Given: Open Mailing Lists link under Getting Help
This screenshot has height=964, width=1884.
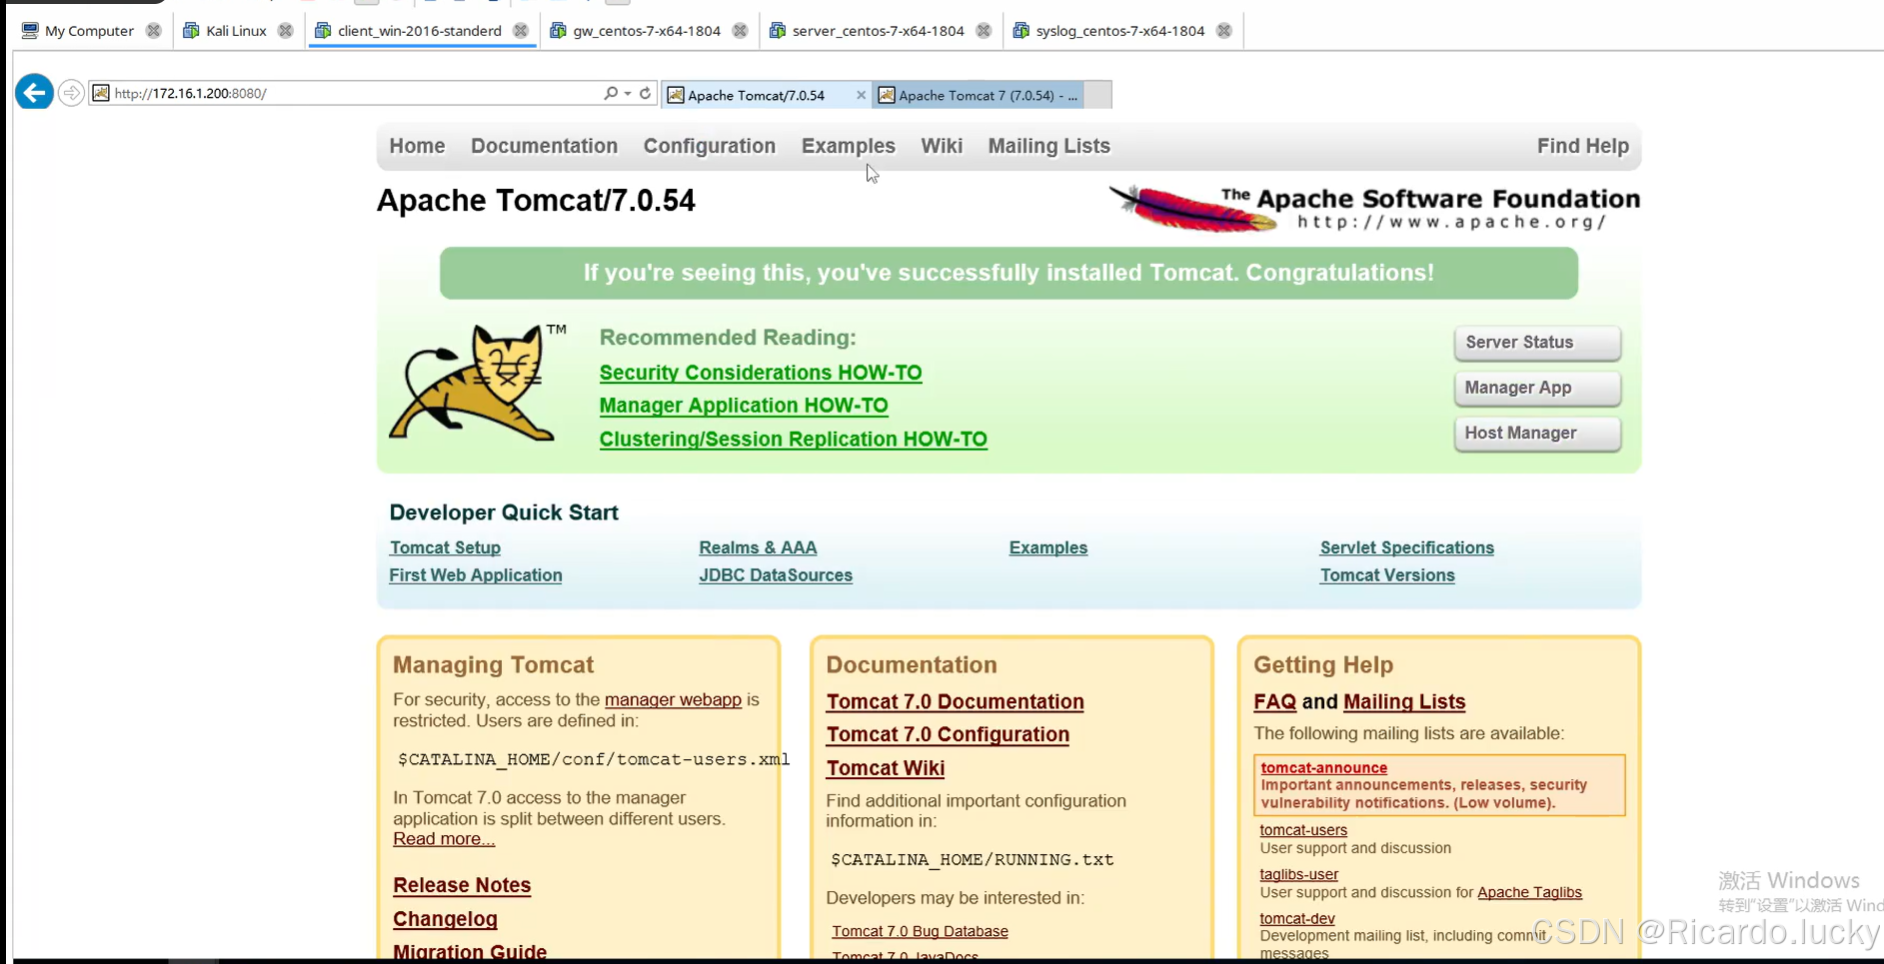Looking at the screenshot, I should click(x=1404, y=702).
